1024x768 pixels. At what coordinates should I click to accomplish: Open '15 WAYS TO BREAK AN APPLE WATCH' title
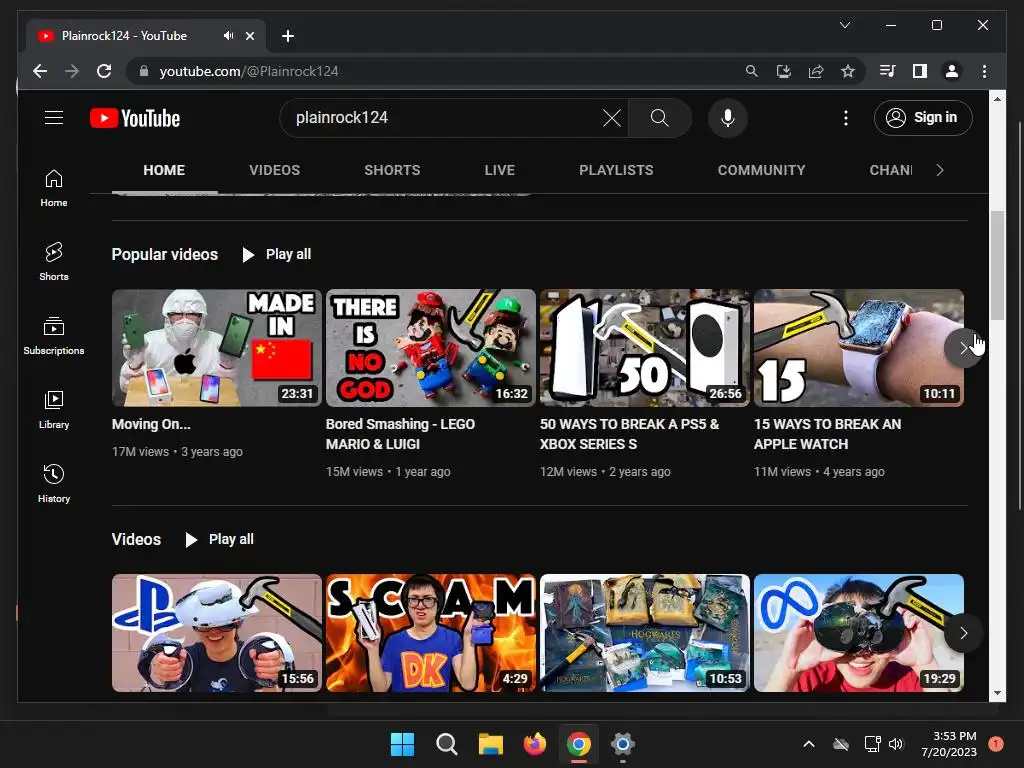827,434
